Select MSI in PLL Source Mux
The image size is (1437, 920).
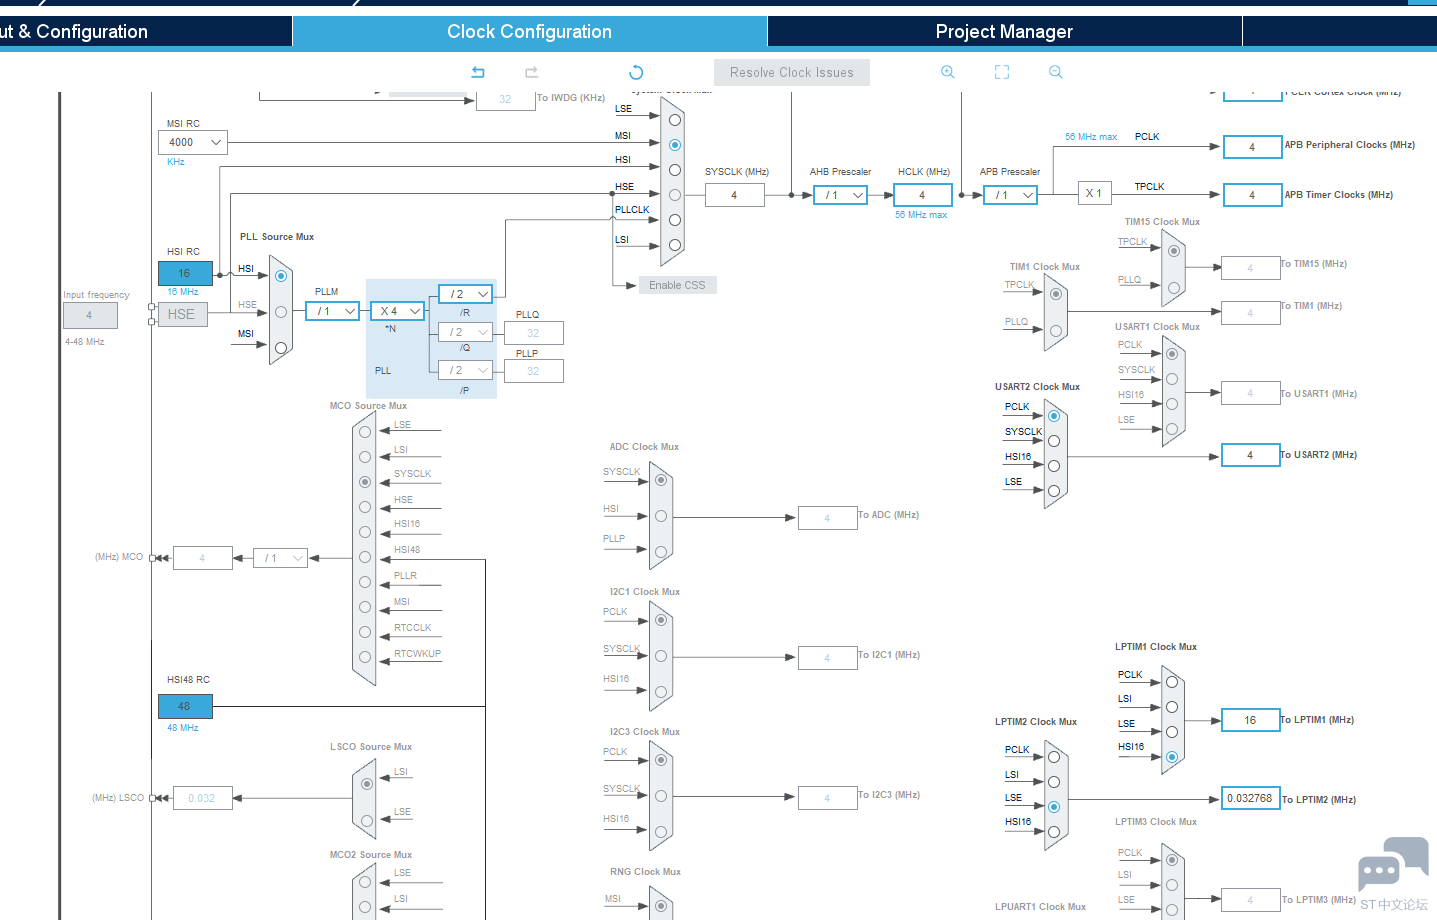(281, 348)
